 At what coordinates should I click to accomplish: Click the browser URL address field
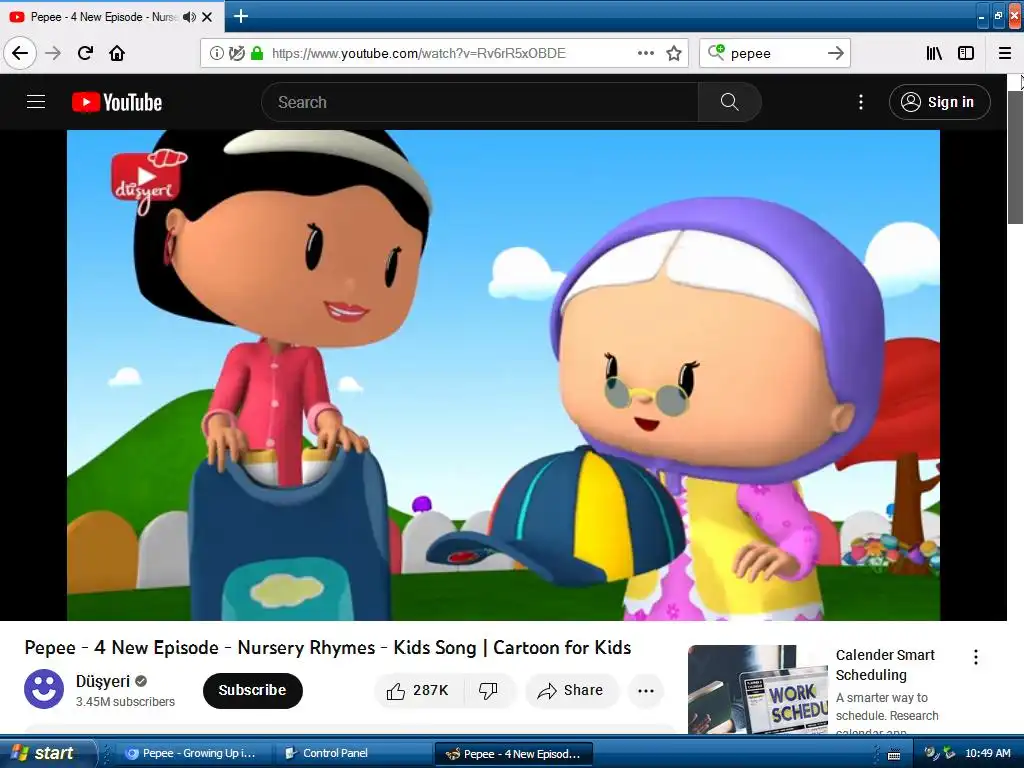(418, 53)
